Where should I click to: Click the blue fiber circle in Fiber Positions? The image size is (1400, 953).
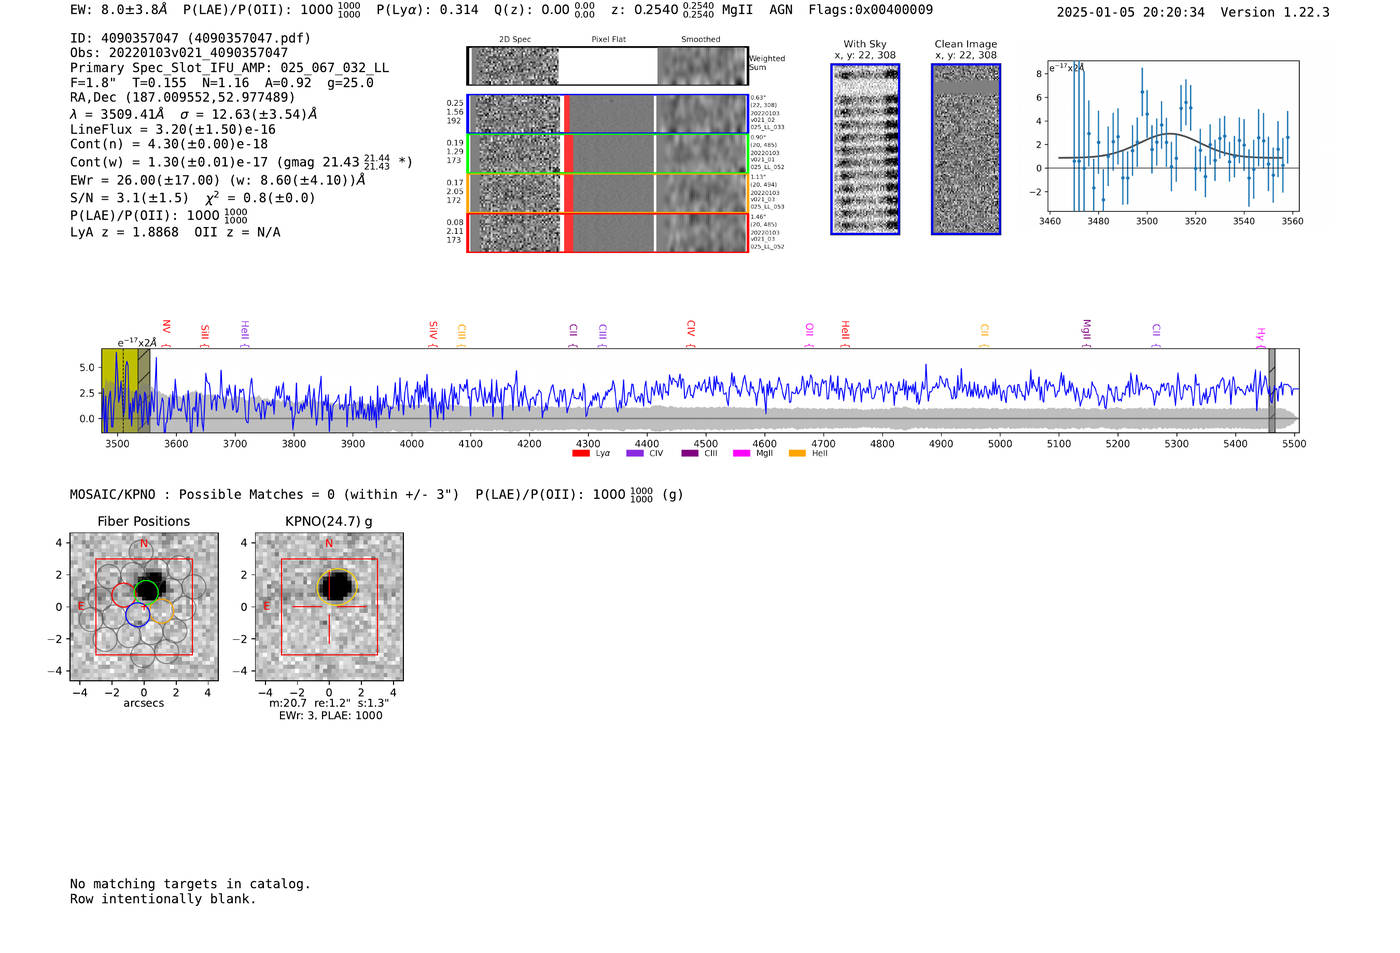coord(138,615)
